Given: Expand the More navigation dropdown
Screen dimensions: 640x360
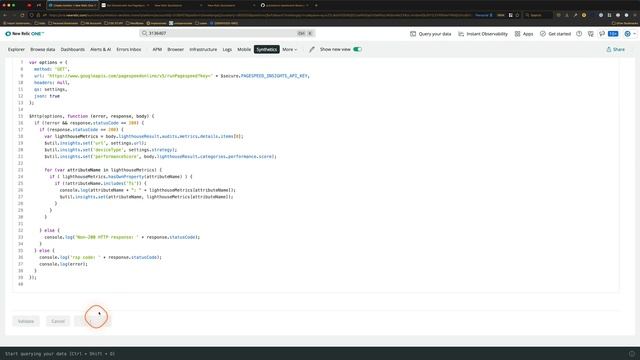Looking at the screenshot, I should tap(289, 49).
